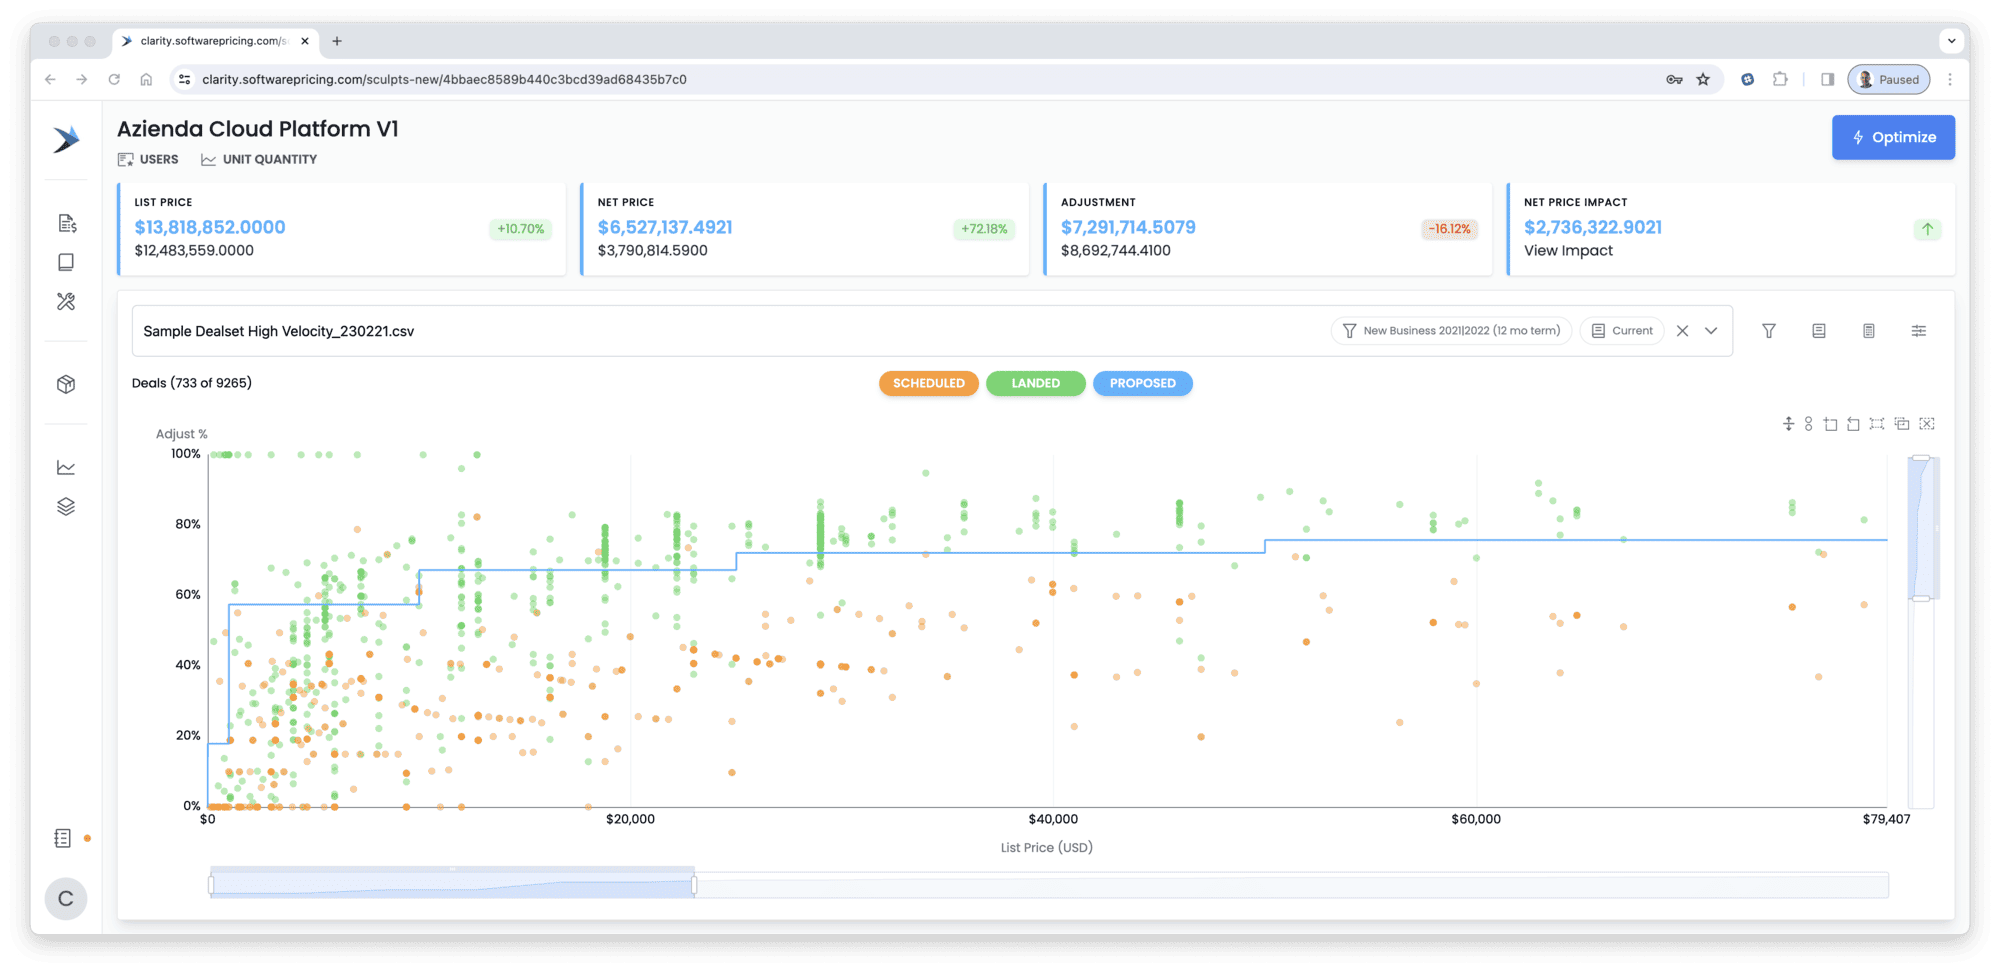The image size is (2000, 972).
Task: Expand the dataset selector chevron
Action: (1711, 331)
